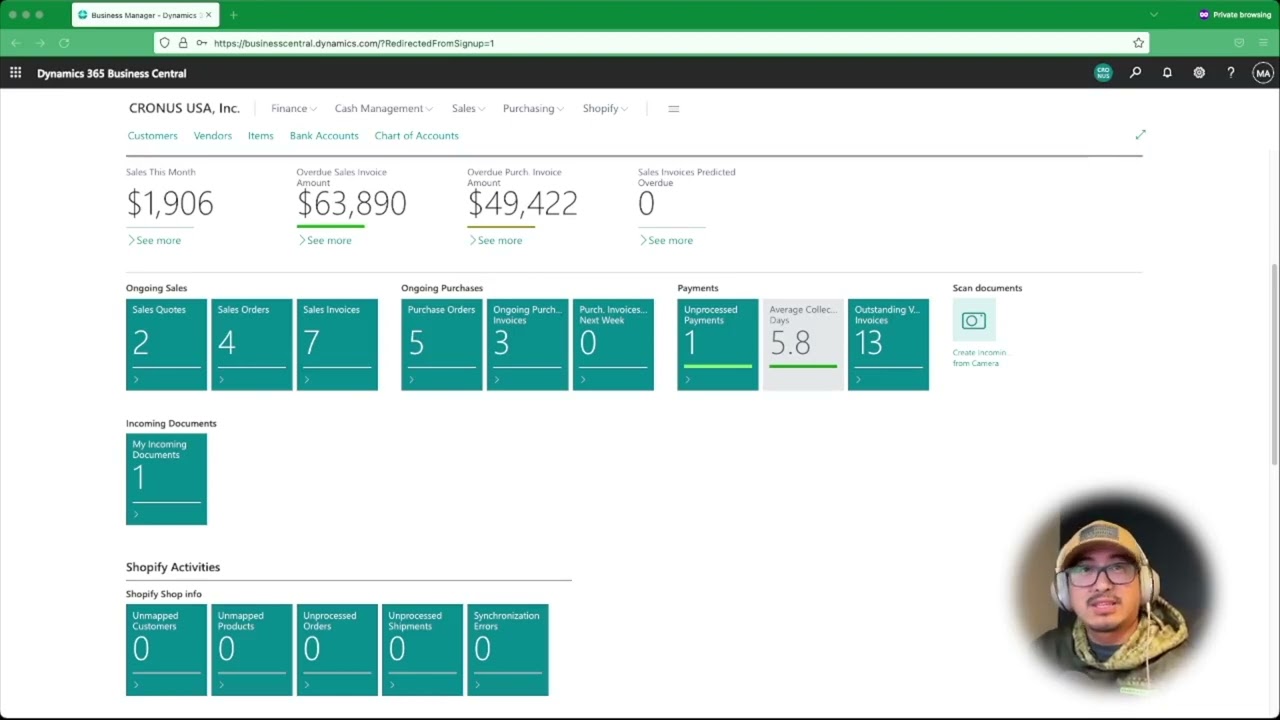Viewport: 1280px width, 720px height.
Task: Click the Shopify Activities heading
Action: point(173,567)
